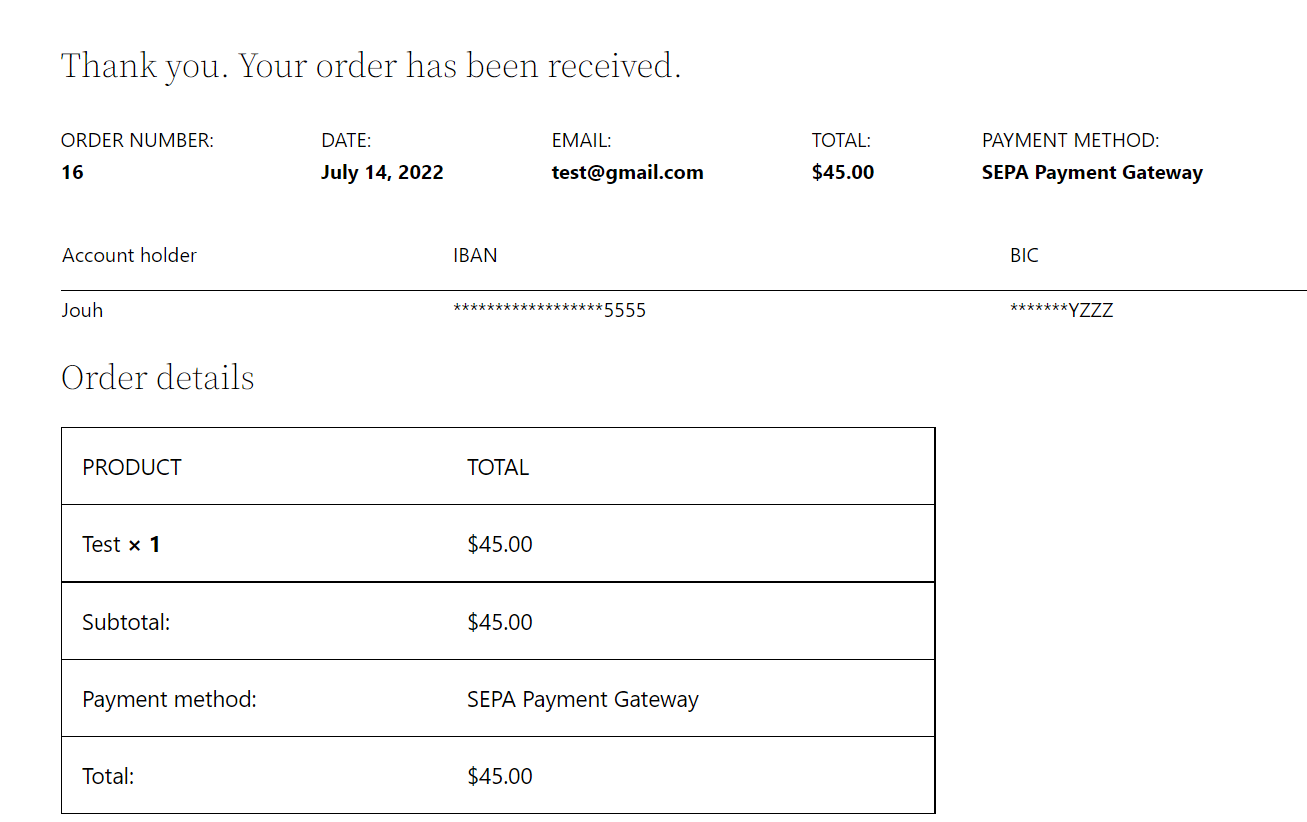Click the Subtotal: row label
The height and width of the screenshot is (822, 1307).
(126, 623)
